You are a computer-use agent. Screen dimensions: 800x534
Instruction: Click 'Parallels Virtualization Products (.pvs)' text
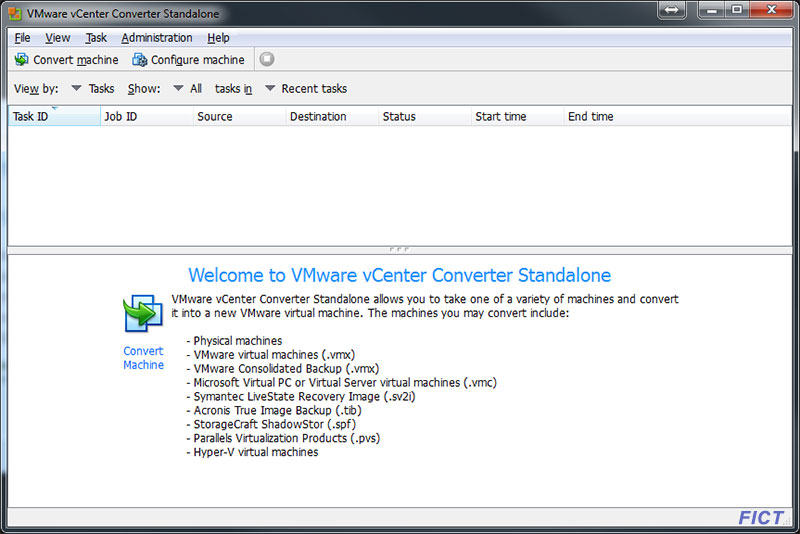click(287, 438)
